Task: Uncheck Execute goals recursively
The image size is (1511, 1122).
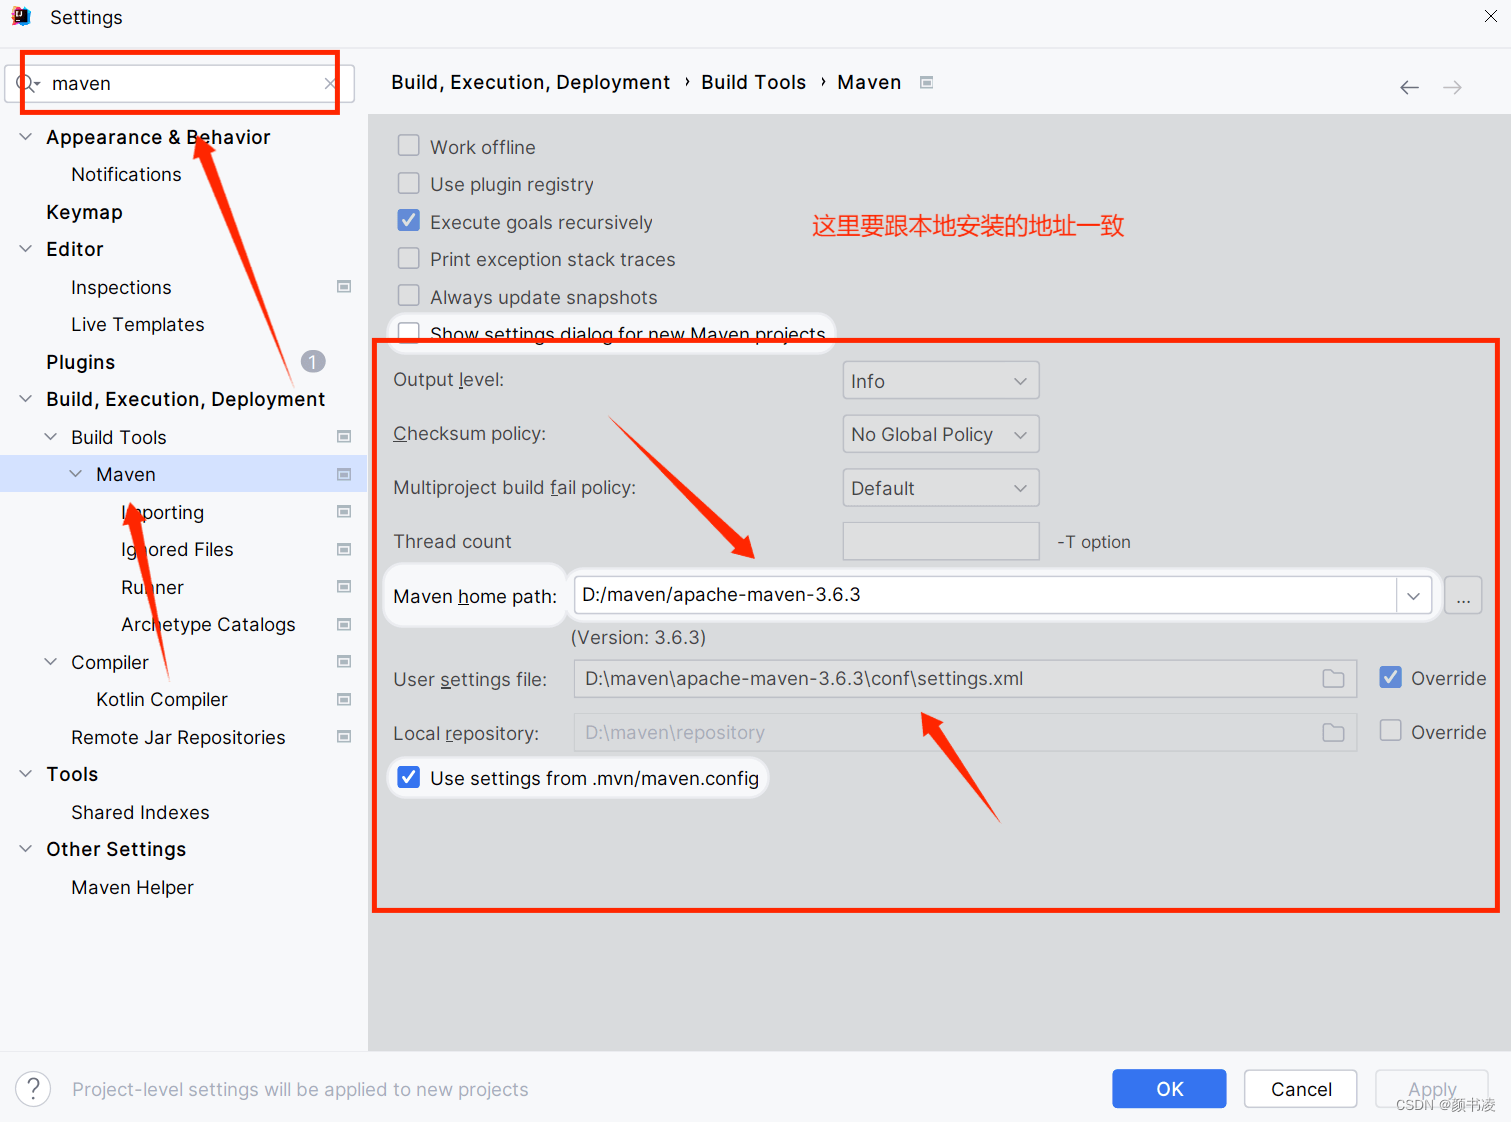Action: 408,221
